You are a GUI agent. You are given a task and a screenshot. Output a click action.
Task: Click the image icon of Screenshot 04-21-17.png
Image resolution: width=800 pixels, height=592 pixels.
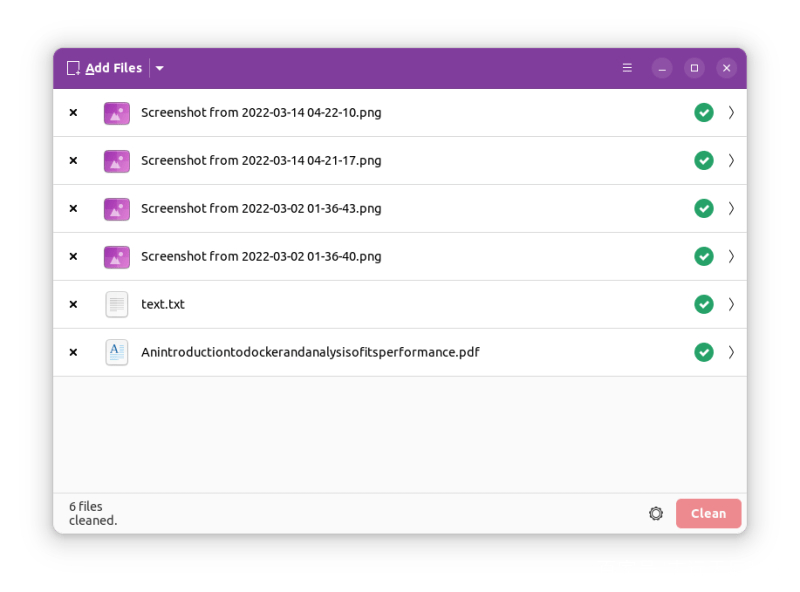117,161
